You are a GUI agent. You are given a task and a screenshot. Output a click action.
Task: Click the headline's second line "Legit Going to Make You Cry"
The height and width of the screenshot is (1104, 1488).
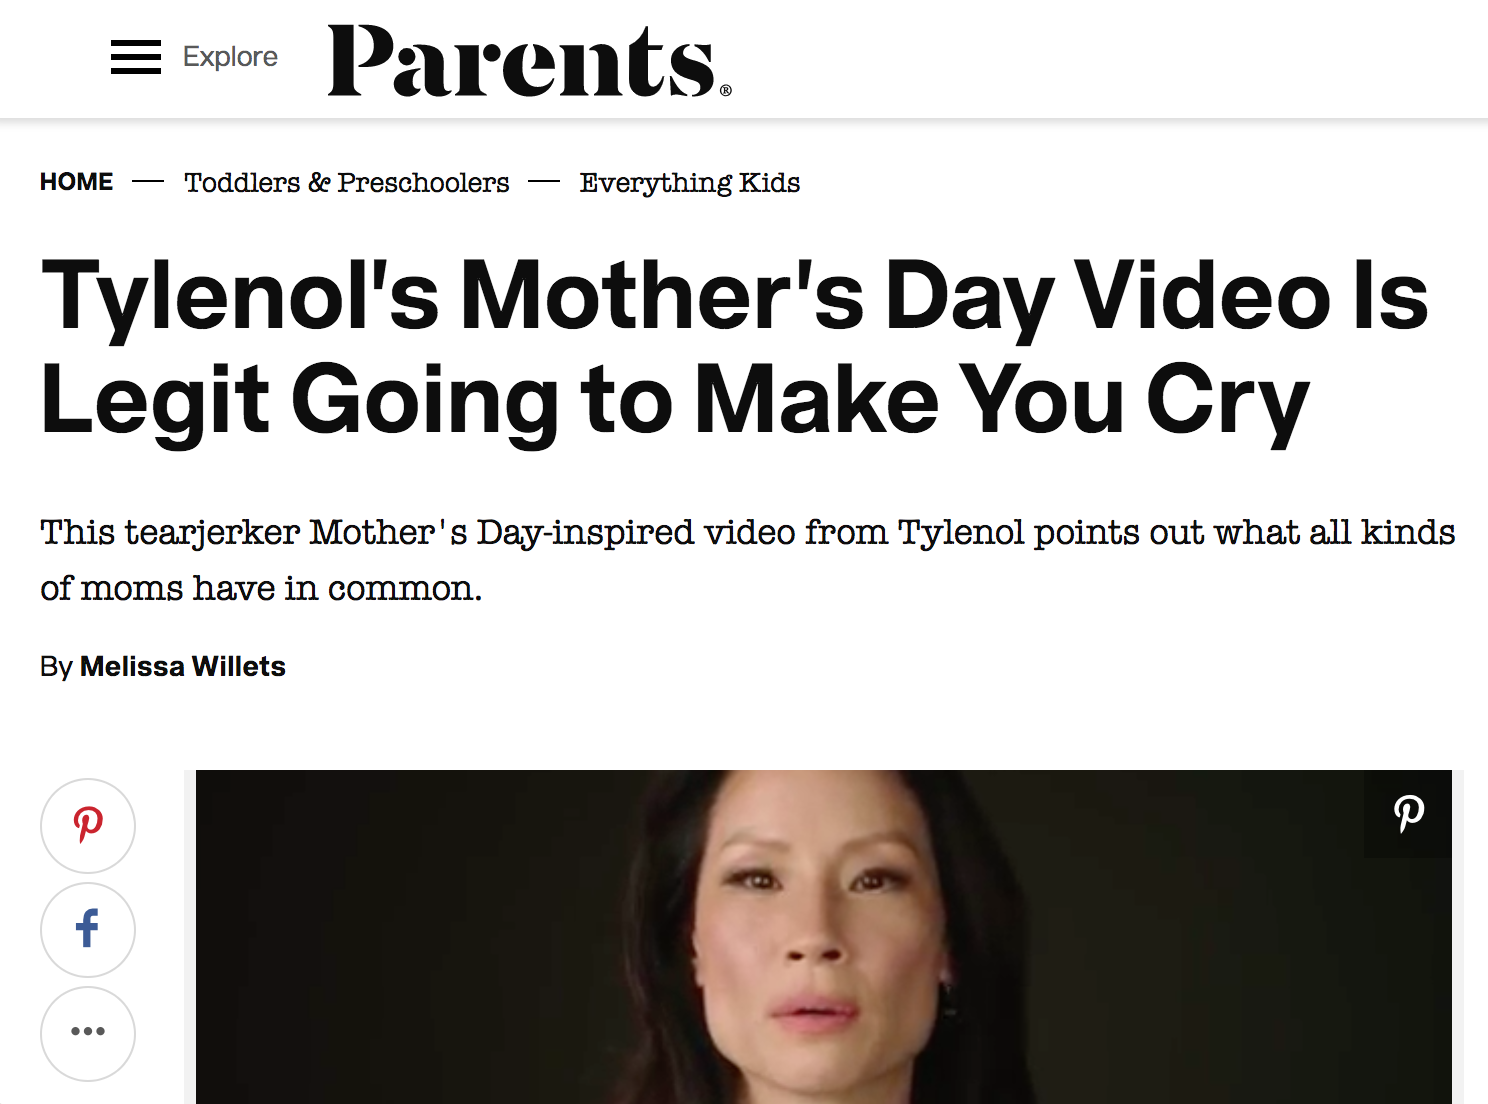[x=675, y=400]
